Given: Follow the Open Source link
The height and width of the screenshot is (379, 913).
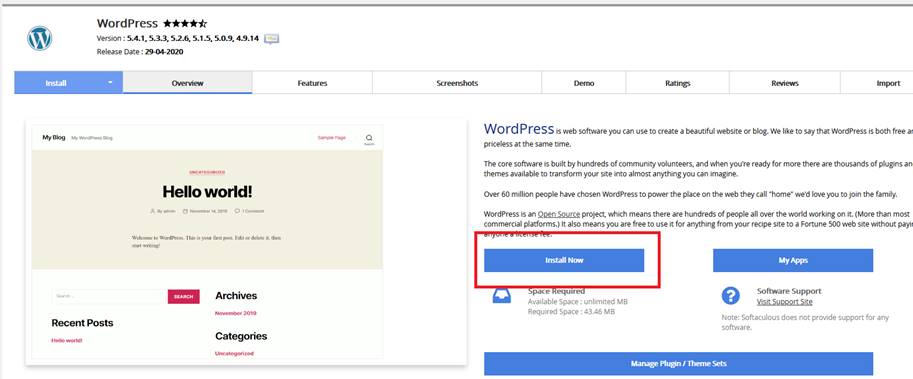Looking at the screenshot, I should (x=557, y=214).
